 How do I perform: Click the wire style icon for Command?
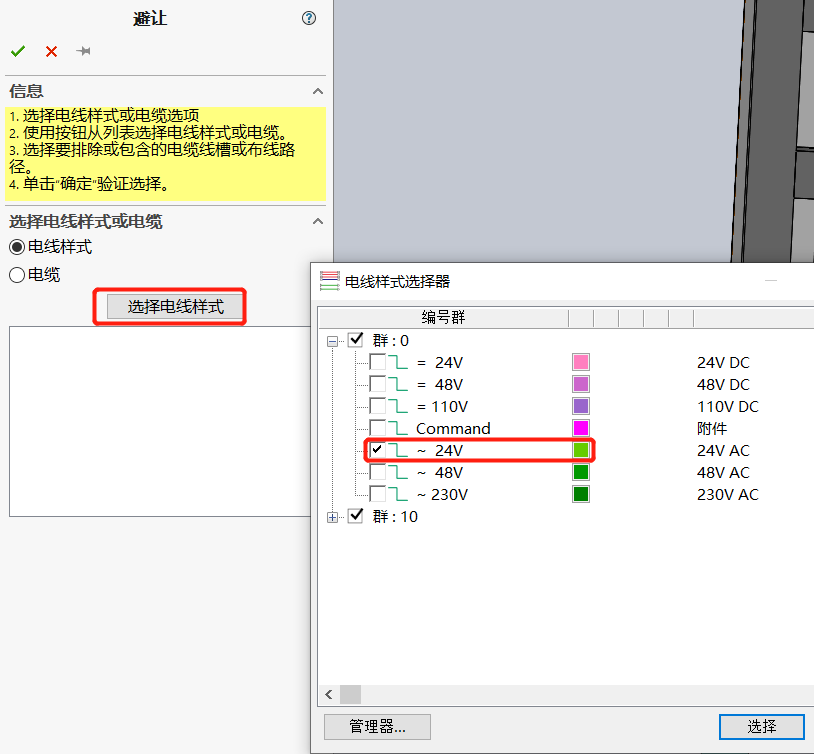(x=398, y=428)
